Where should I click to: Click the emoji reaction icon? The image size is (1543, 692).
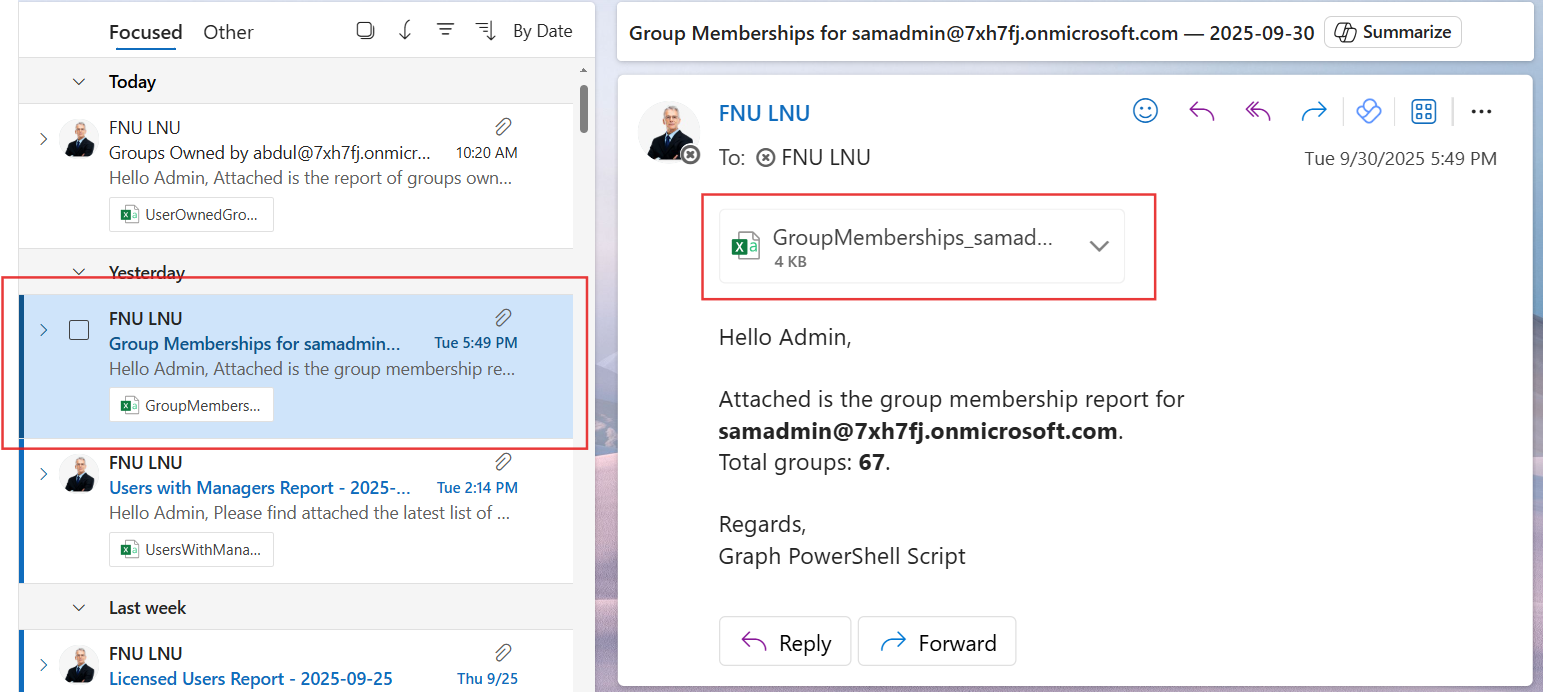click(x=1145, y=111)
